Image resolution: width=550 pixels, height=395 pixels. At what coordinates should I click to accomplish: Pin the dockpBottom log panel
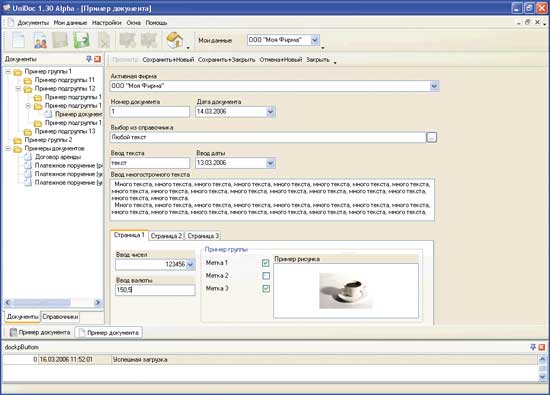click(x=533, y=347)
